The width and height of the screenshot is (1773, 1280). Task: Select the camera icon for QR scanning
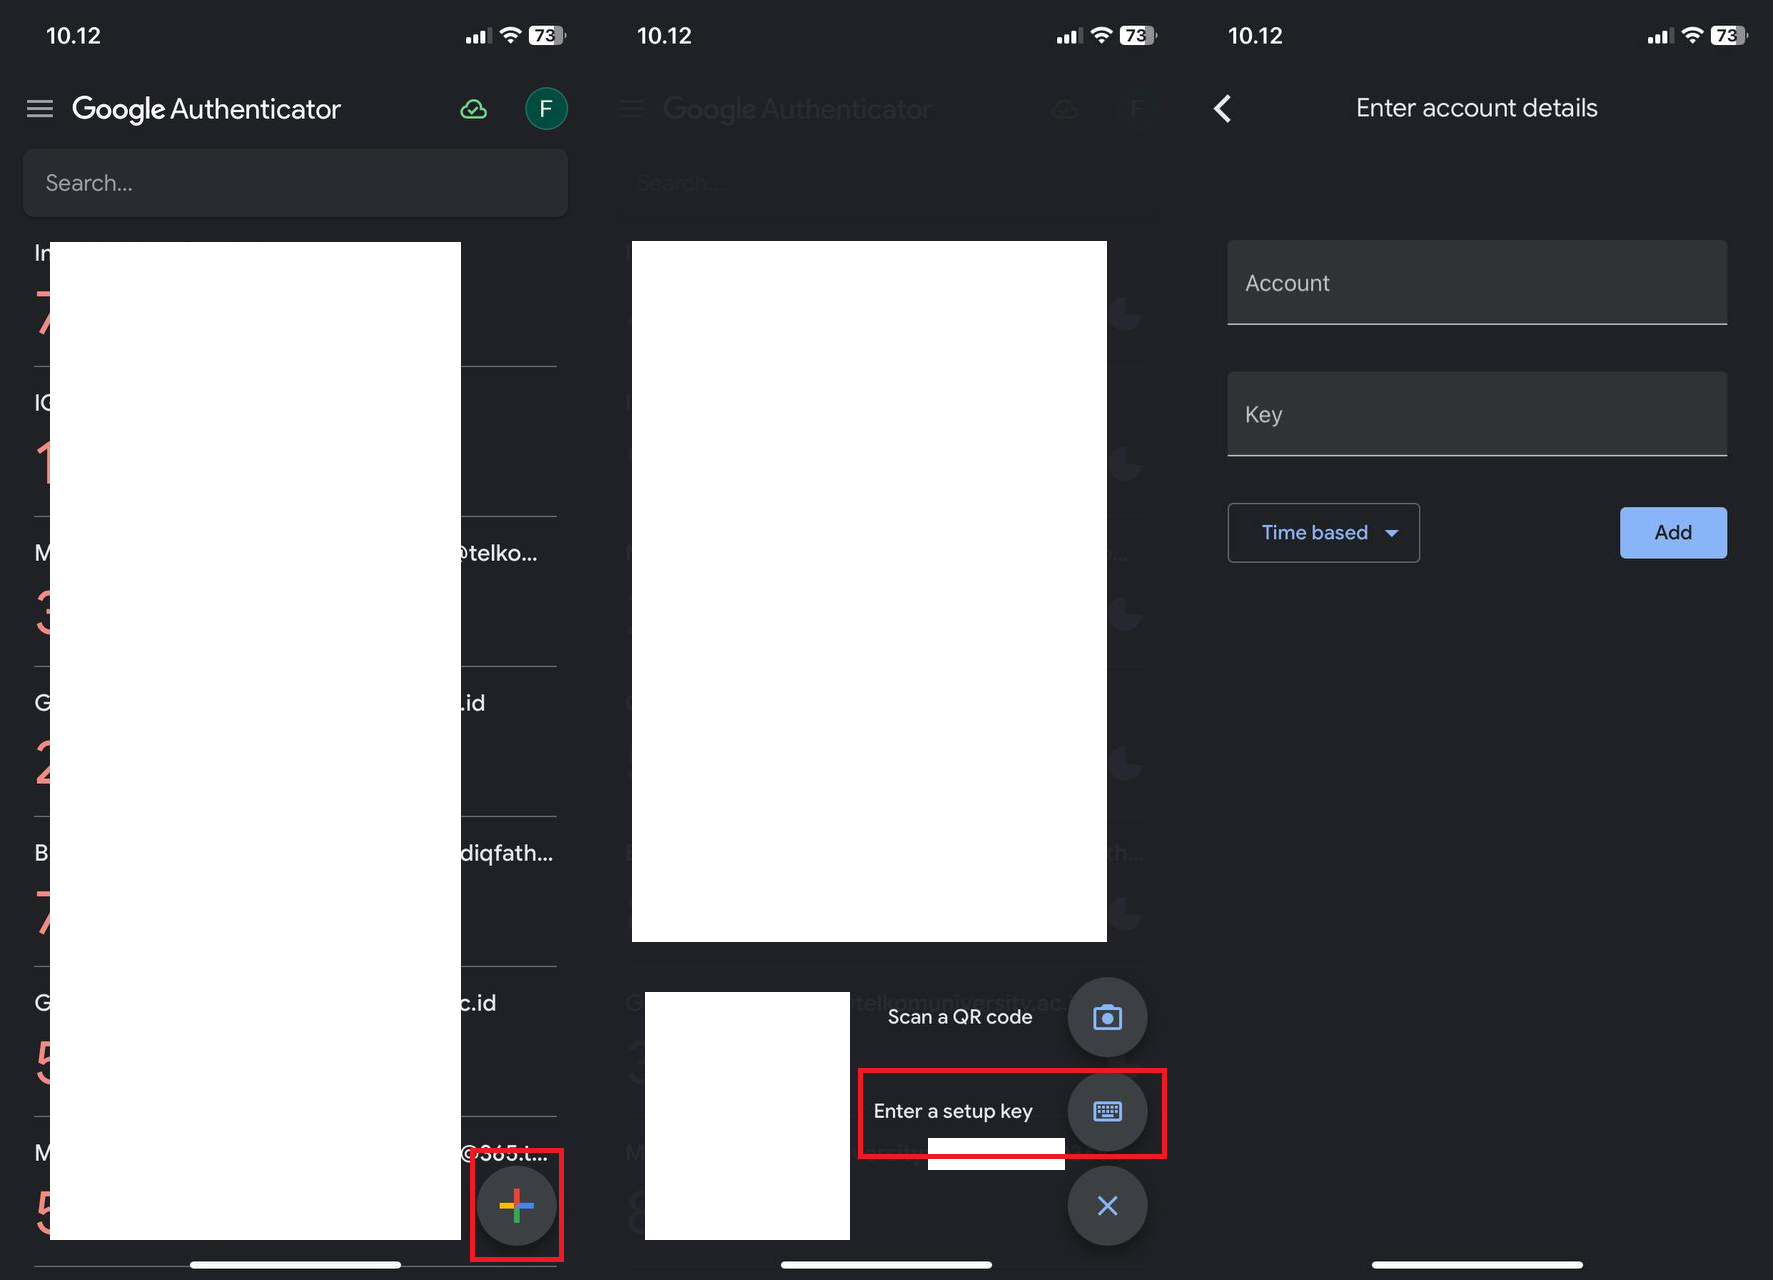coord(1107,1017)
